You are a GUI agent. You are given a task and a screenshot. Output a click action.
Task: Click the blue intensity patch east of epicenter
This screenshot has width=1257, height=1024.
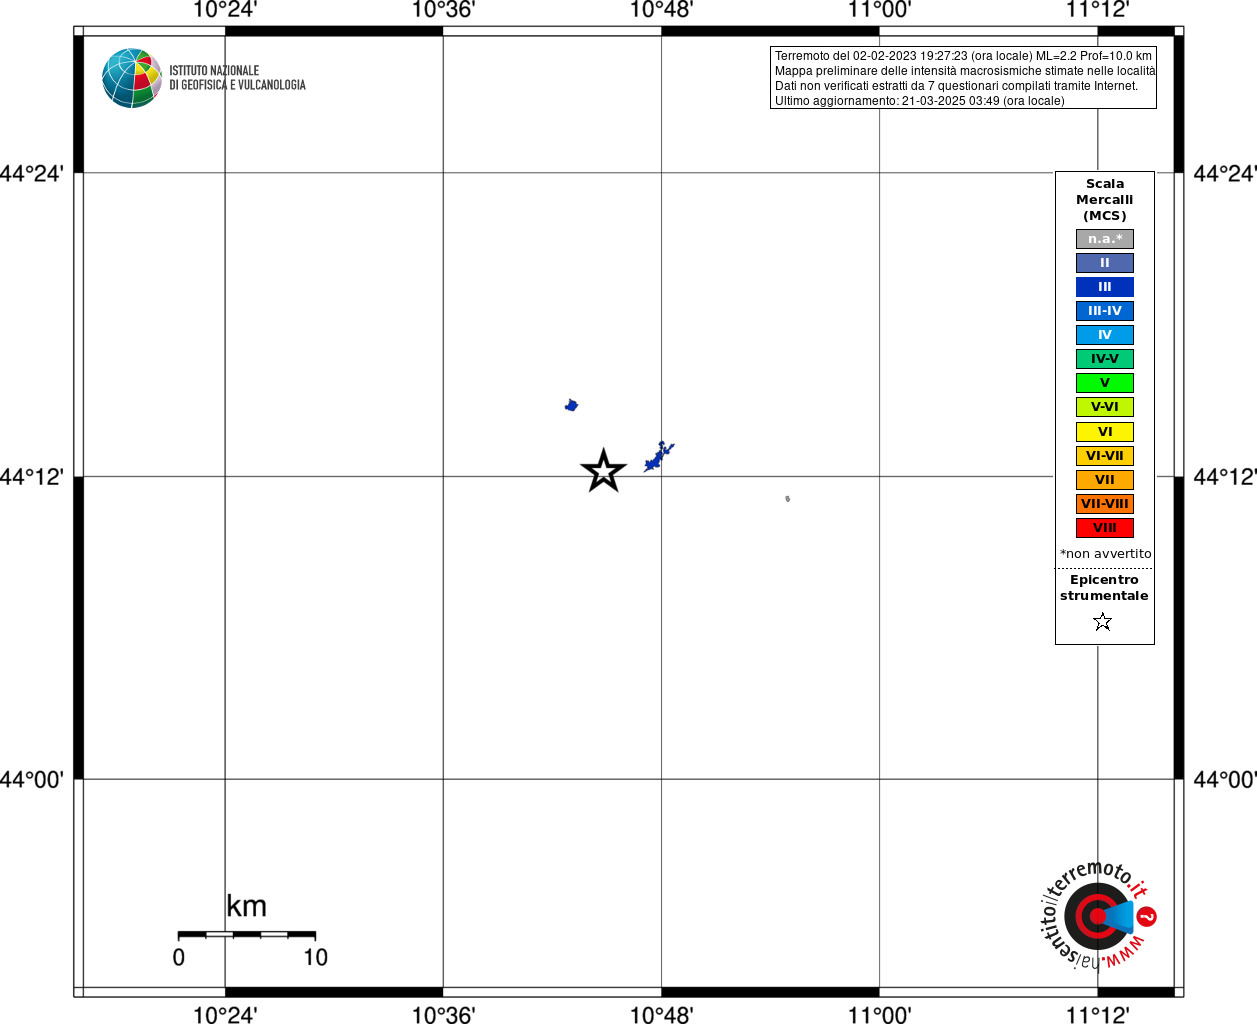(659, 456)
